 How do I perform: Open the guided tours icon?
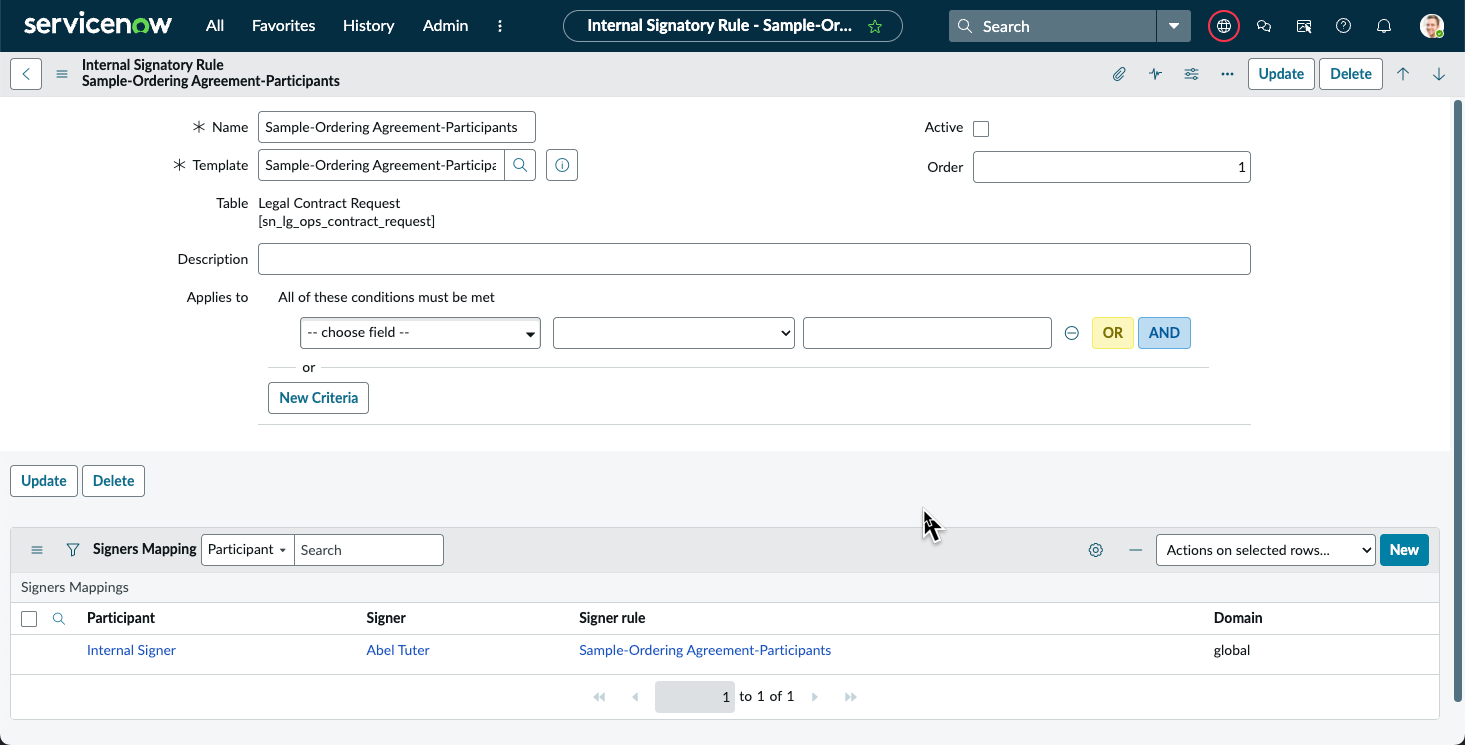point(1304,26)
